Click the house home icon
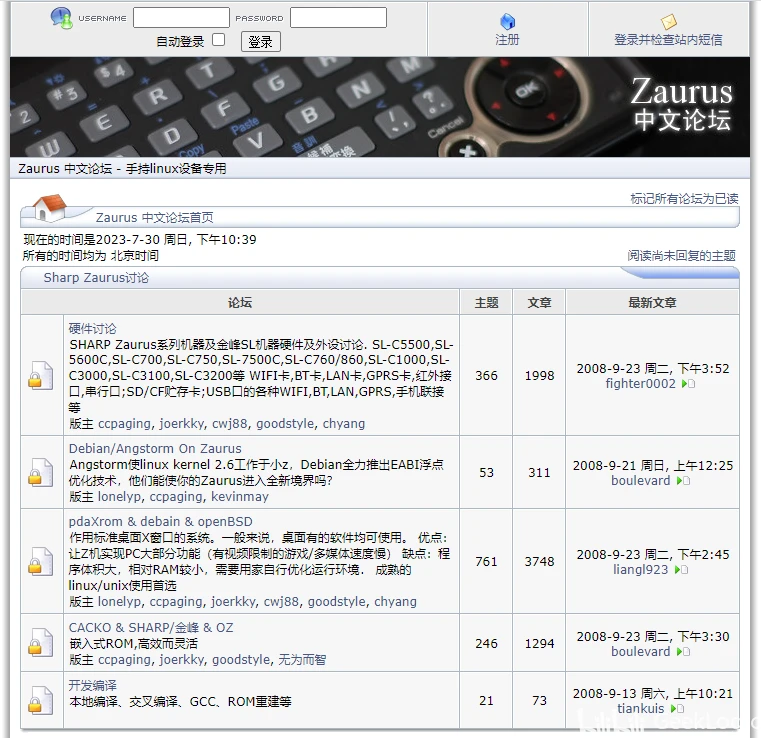761x738 pixels. (x=50, y=207)
